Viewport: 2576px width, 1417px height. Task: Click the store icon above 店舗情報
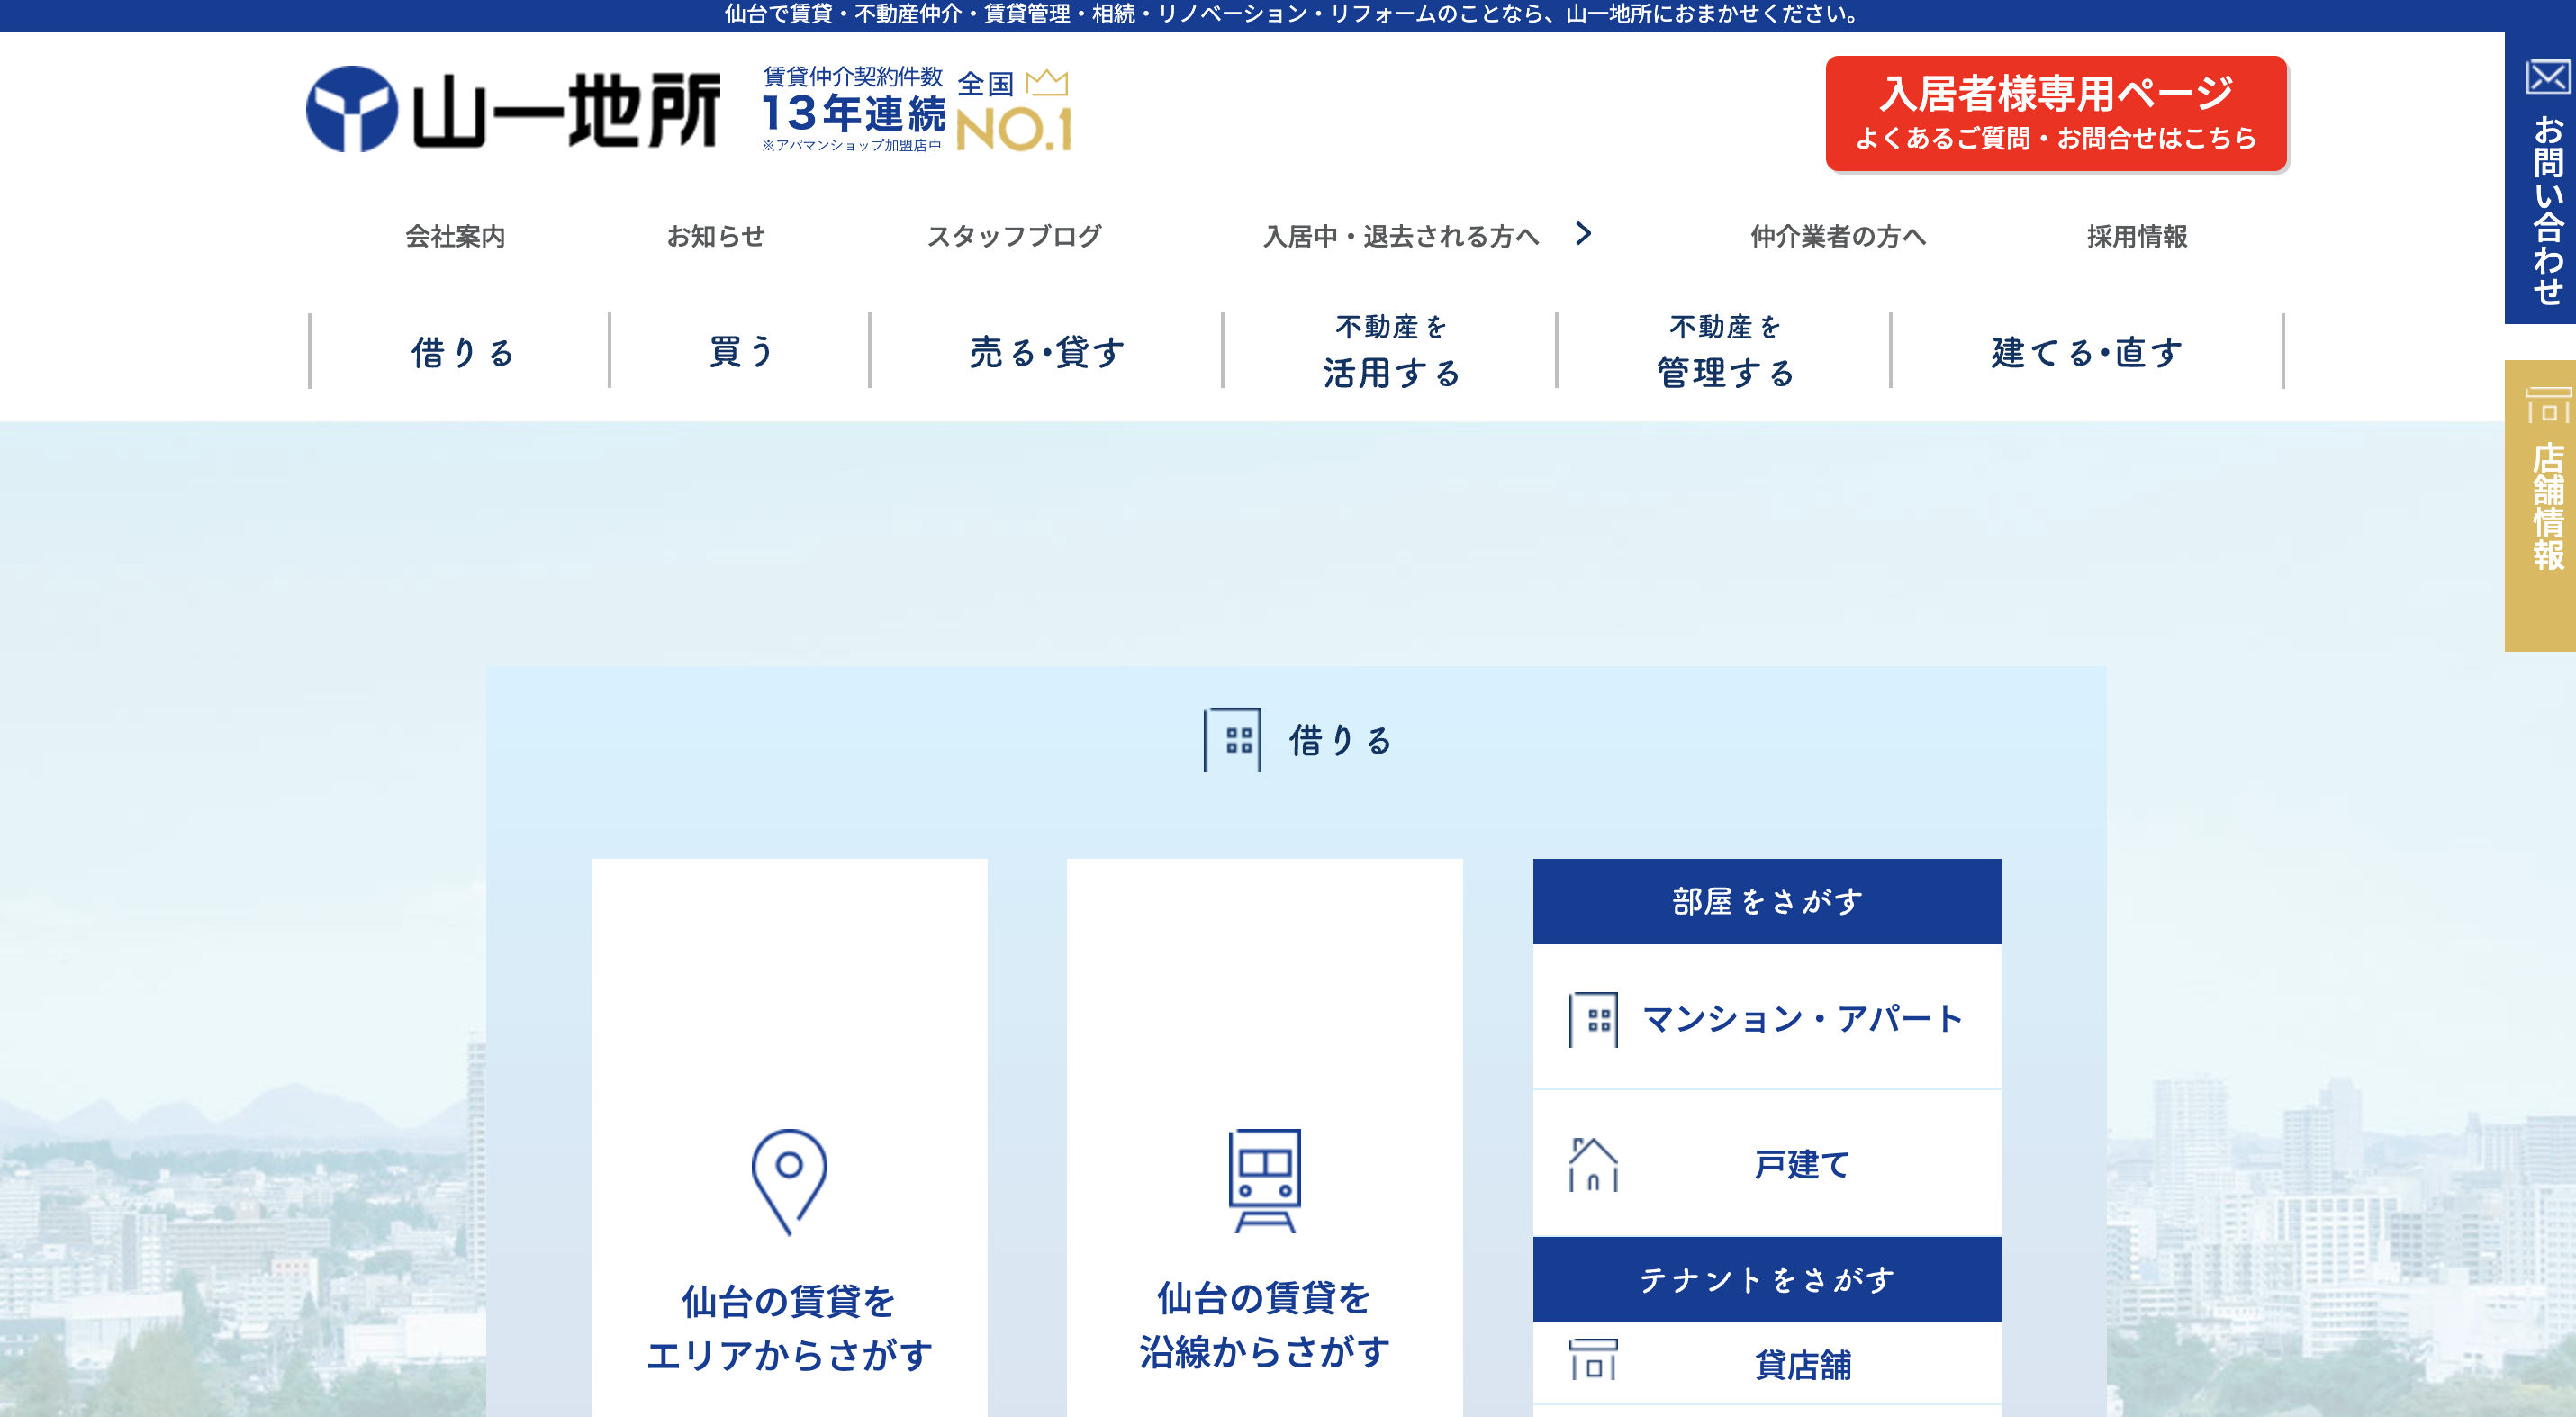[x=2547, y=404]
